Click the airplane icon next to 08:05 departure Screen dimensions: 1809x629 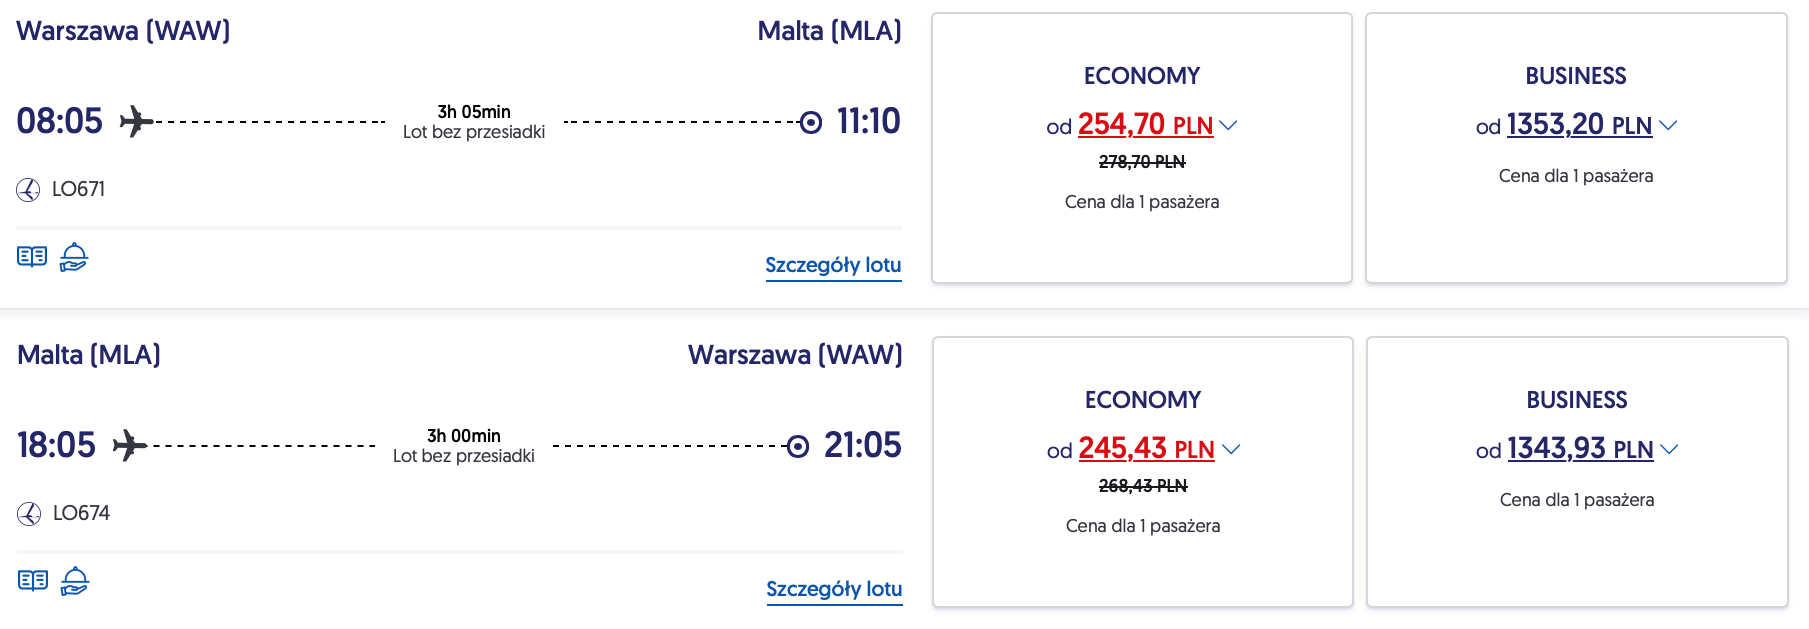(x=136, y=122)
